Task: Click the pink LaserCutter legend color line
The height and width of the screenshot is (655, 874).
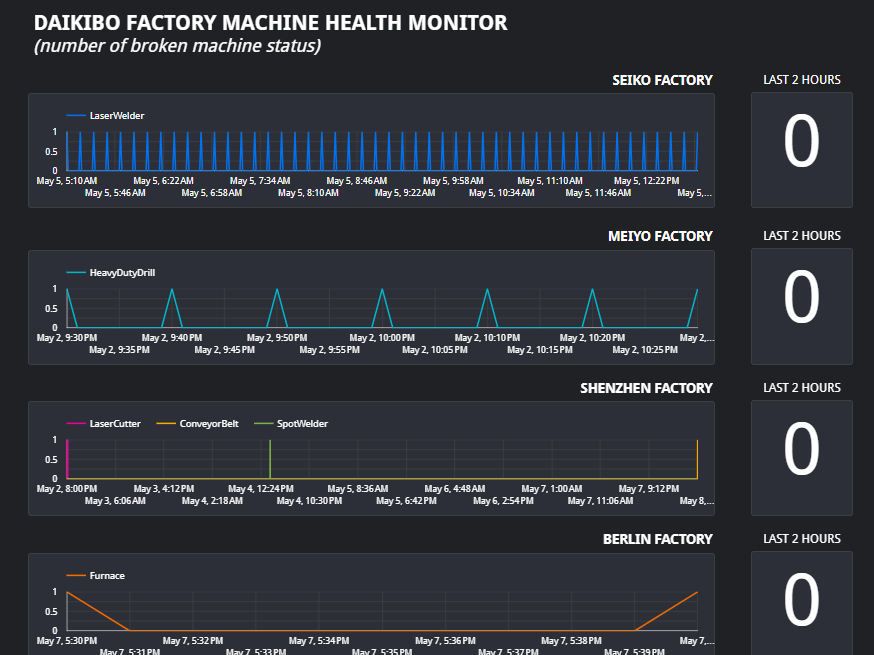Action: pos(76,424)
